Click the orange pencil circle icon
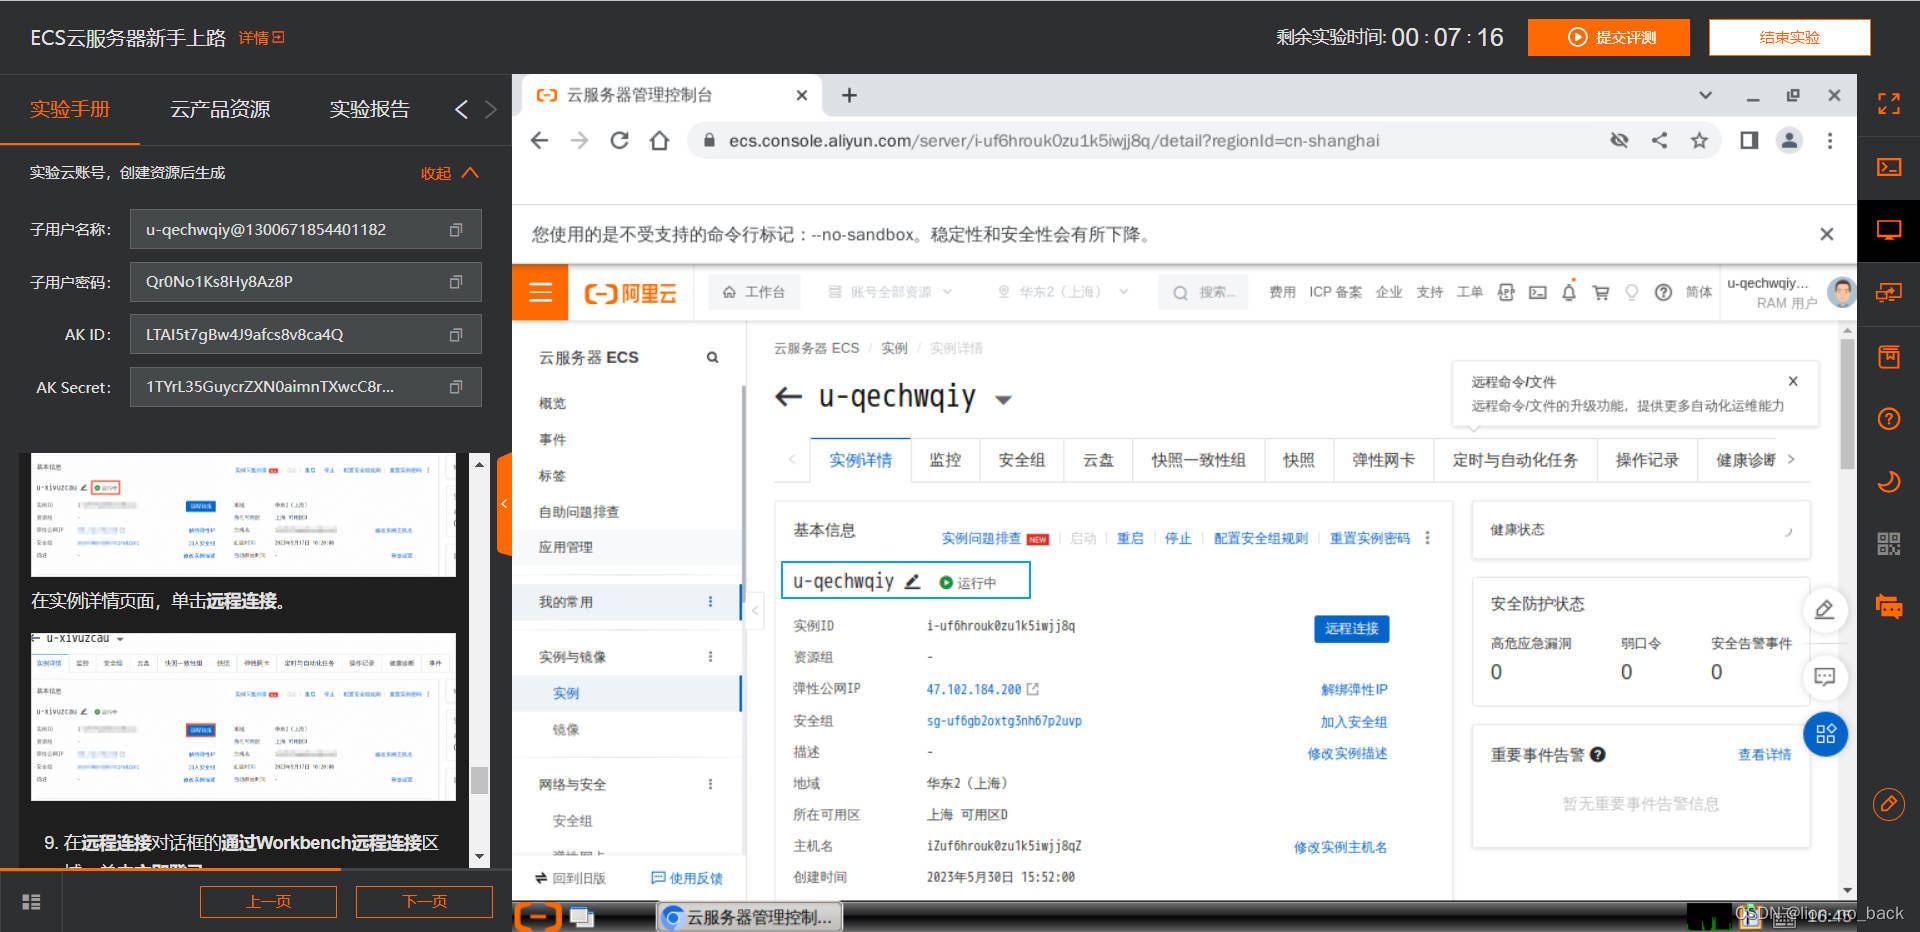This screenshot has width=1920, height=932. click(1888, 804)
